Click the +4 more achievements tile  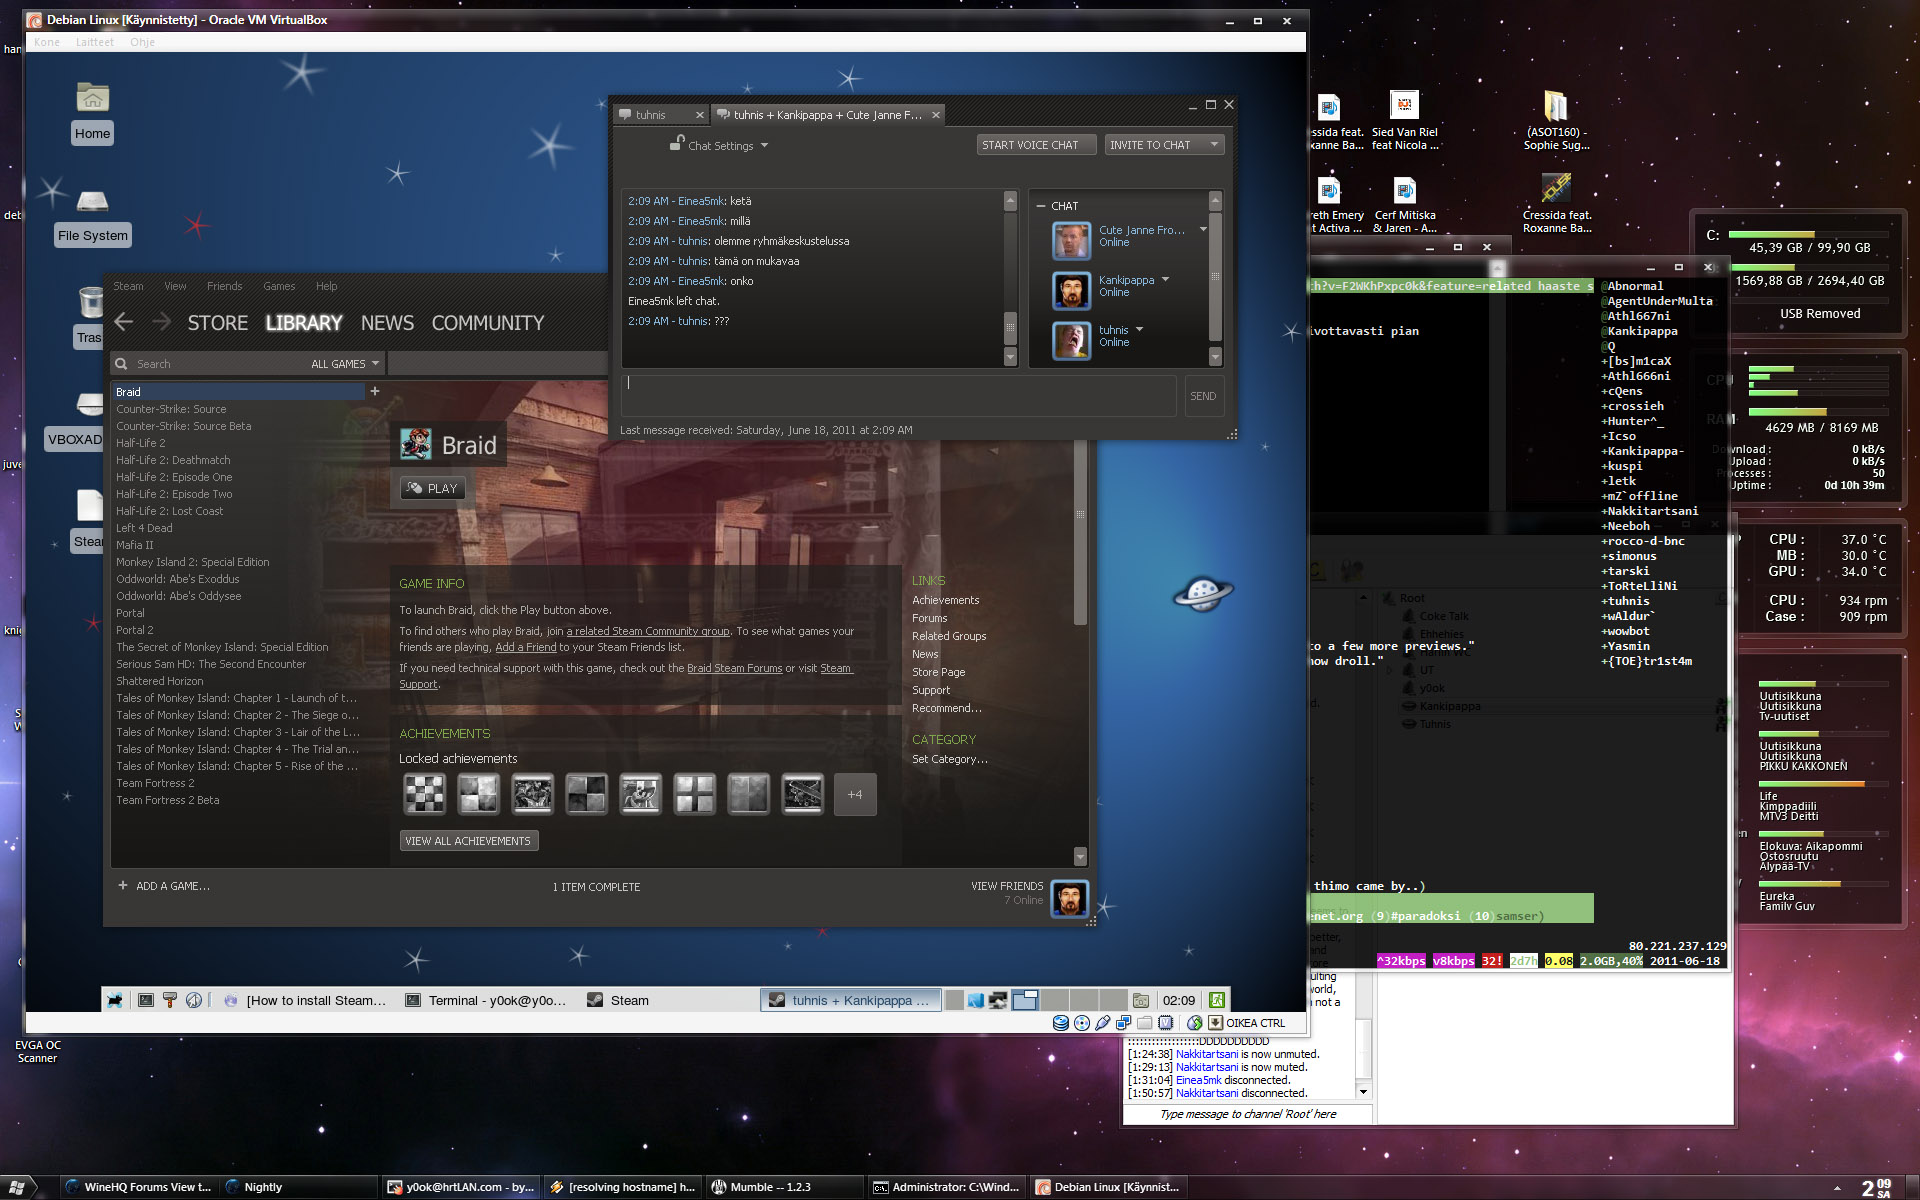[855, 794]
